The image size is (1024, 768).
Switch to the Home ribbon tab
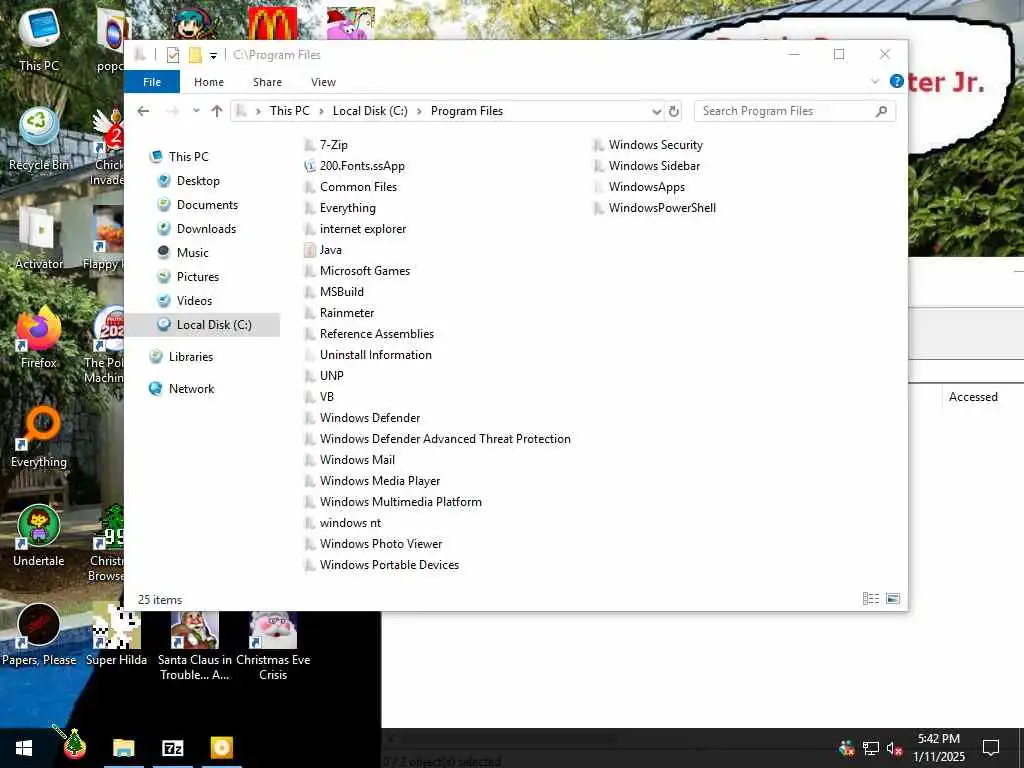click(x=209, y=82)
